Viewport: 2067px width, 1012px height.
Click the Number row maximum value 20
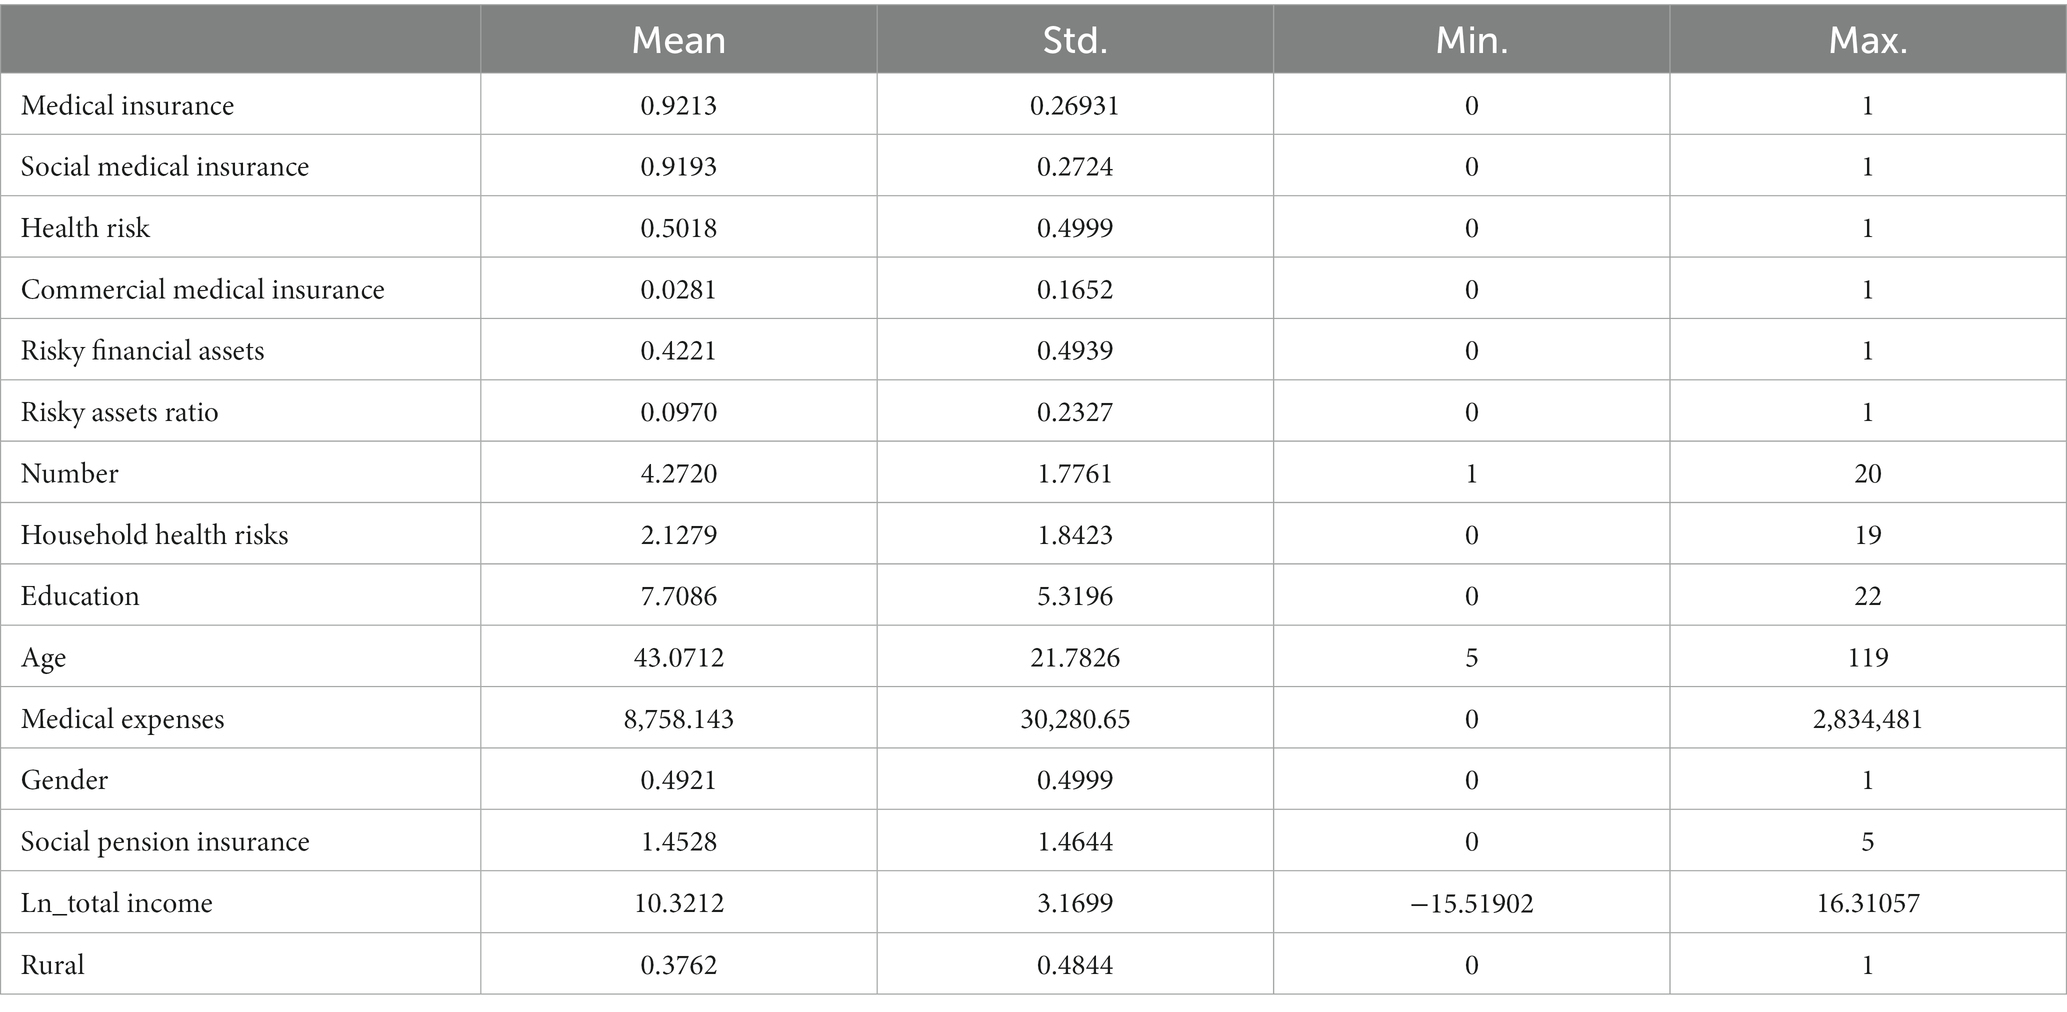(1868, 473)
